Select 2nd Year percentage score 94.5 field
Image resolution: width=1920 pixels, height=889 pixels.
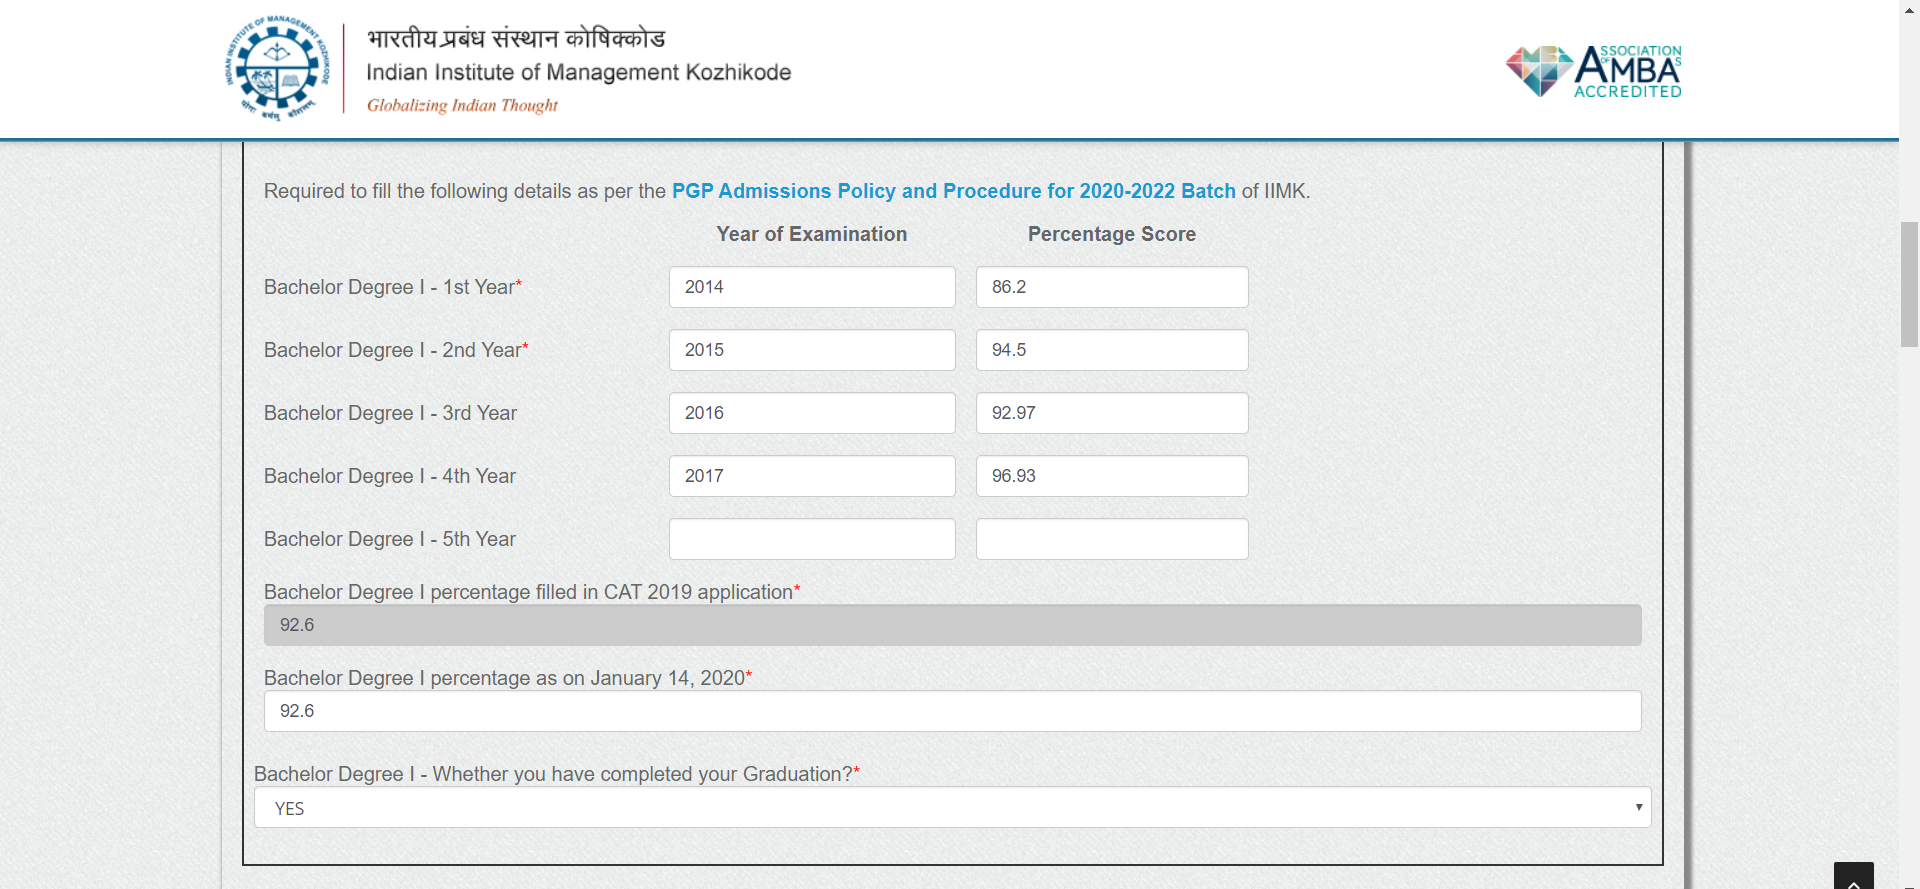(1112, 350)
